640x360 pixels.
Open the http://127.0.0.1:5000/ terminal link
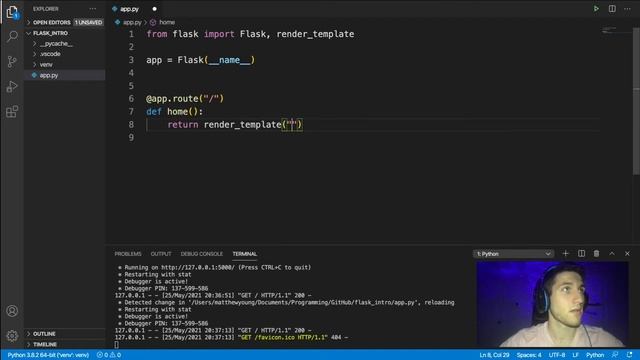click(198, 267)
